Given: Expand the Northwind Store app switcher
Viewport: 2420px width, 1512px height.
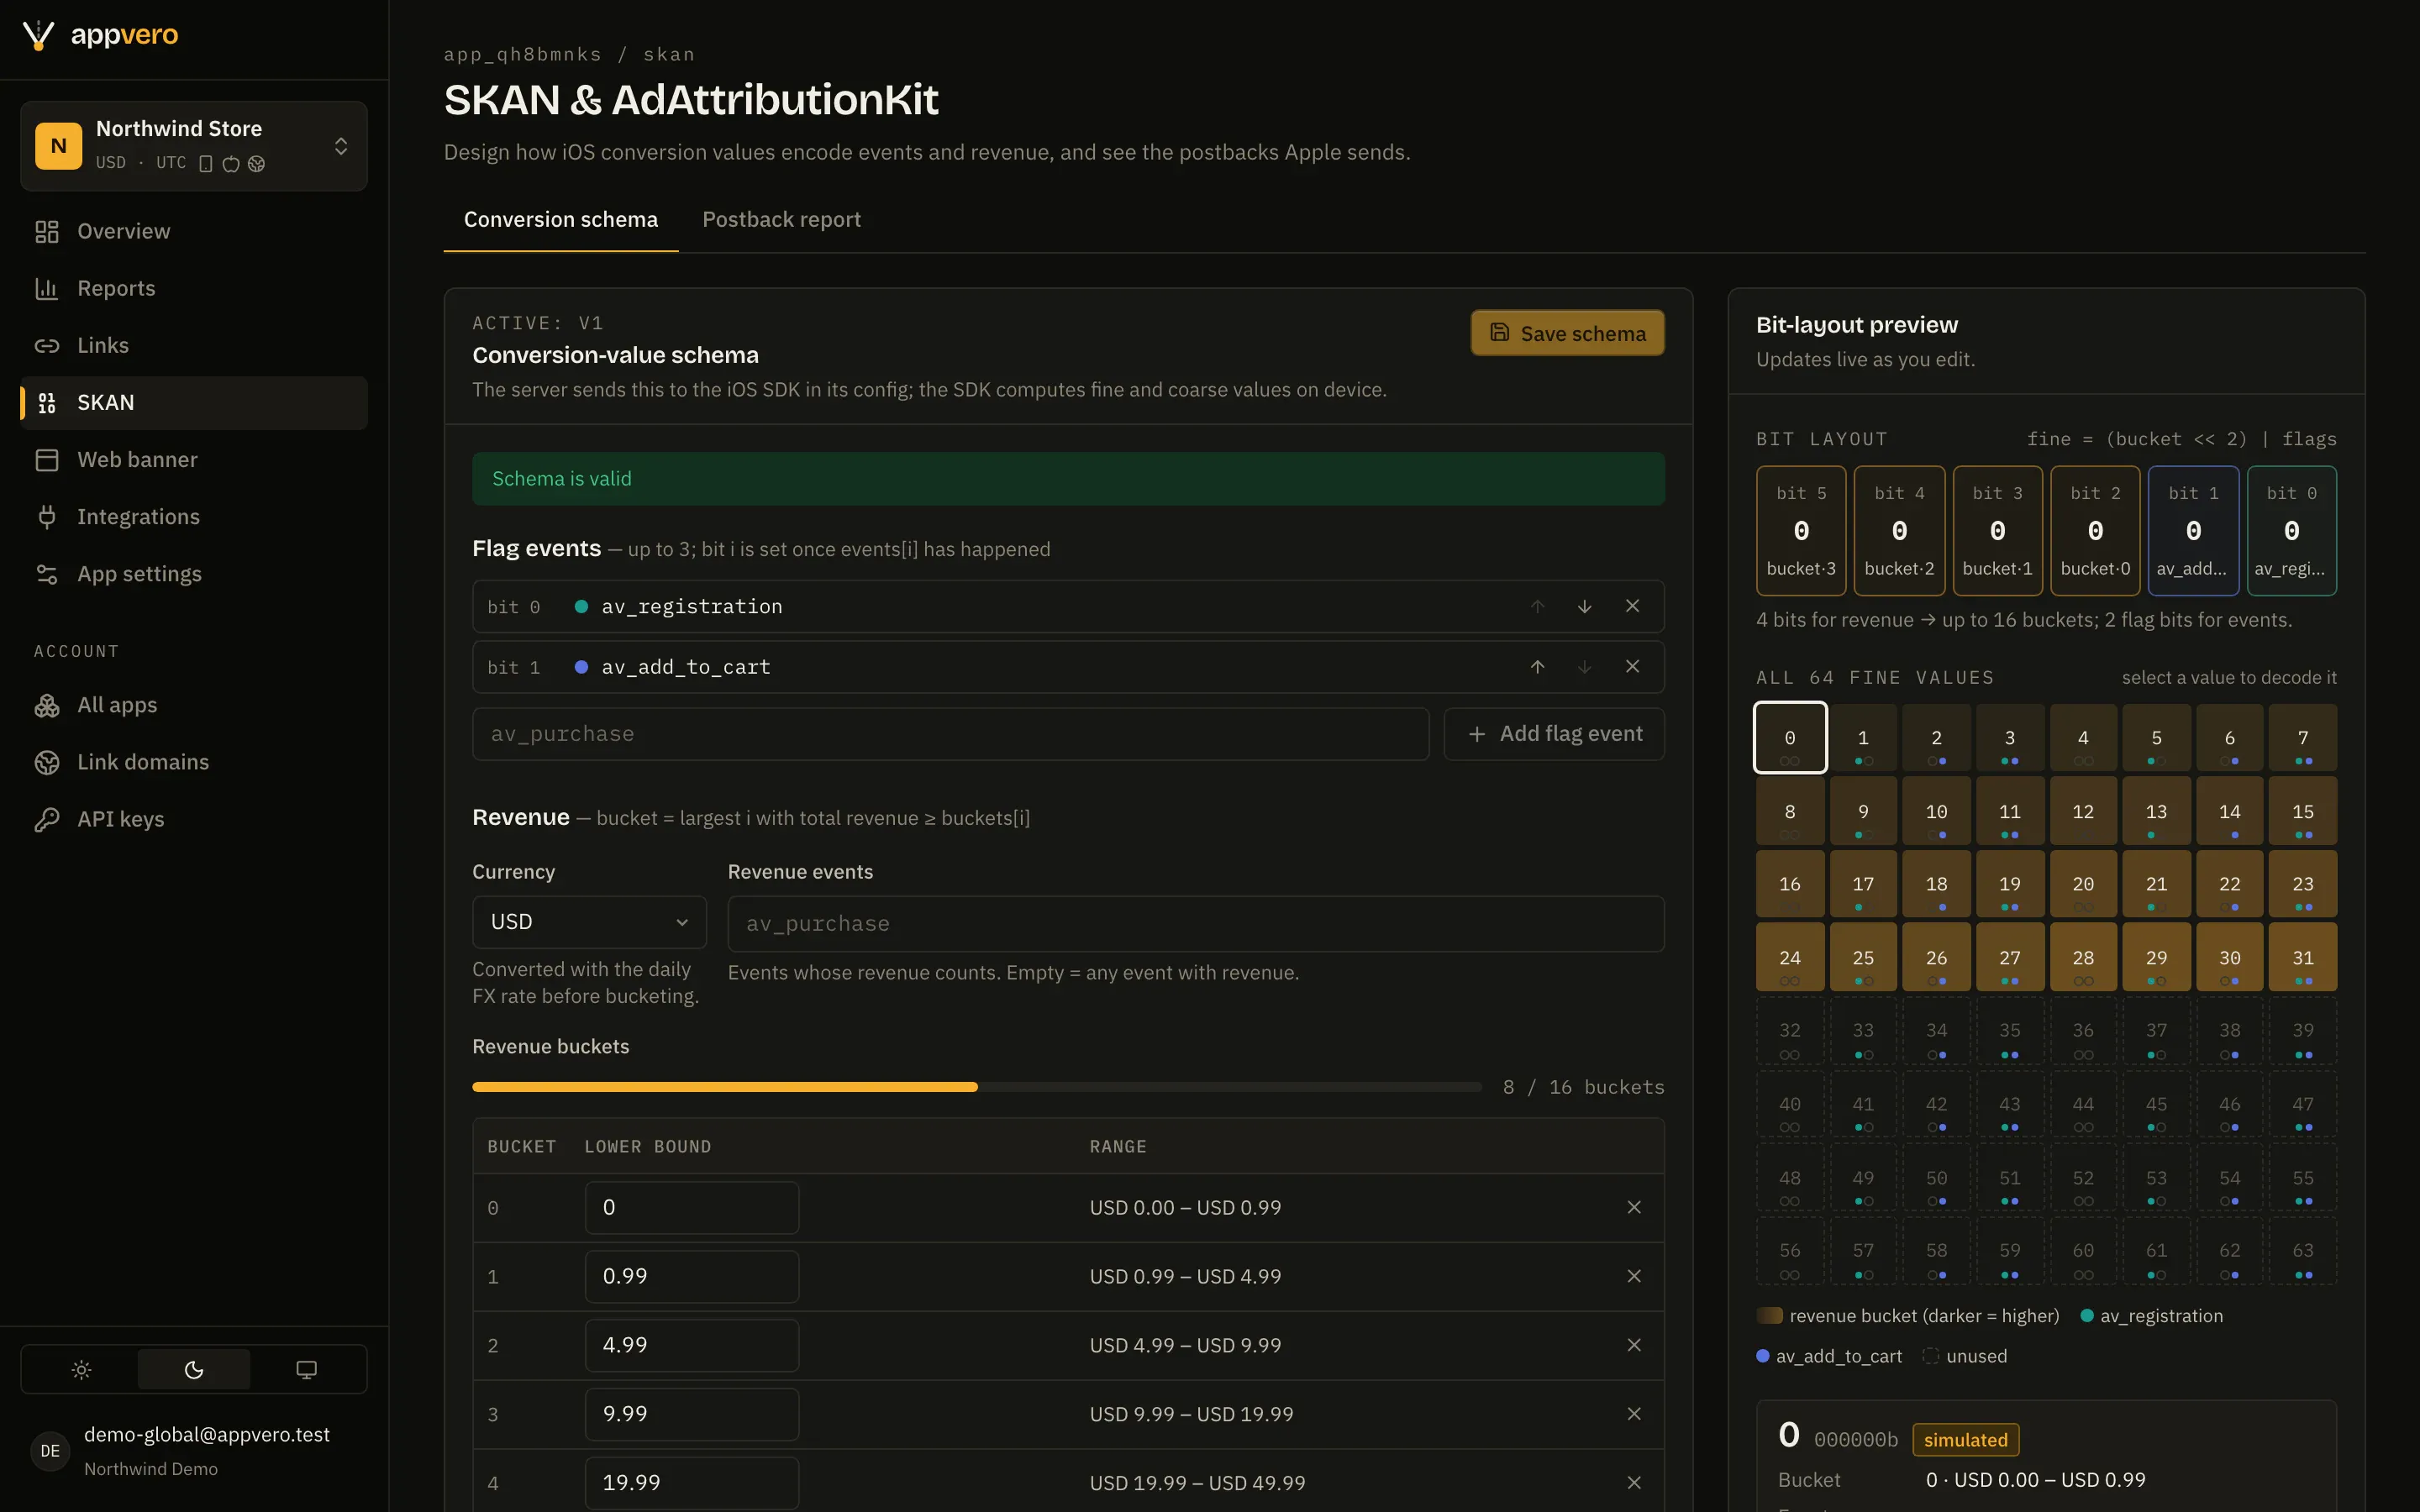Looking at the screenshot, I should coord(194,146).
